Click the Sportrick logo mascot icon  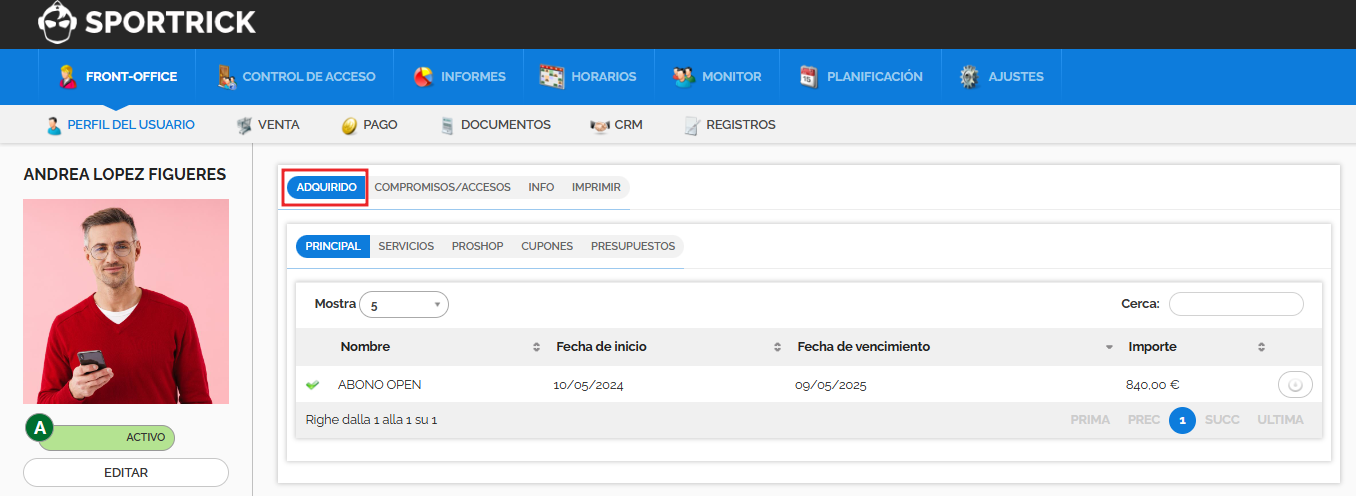[58, 20]
